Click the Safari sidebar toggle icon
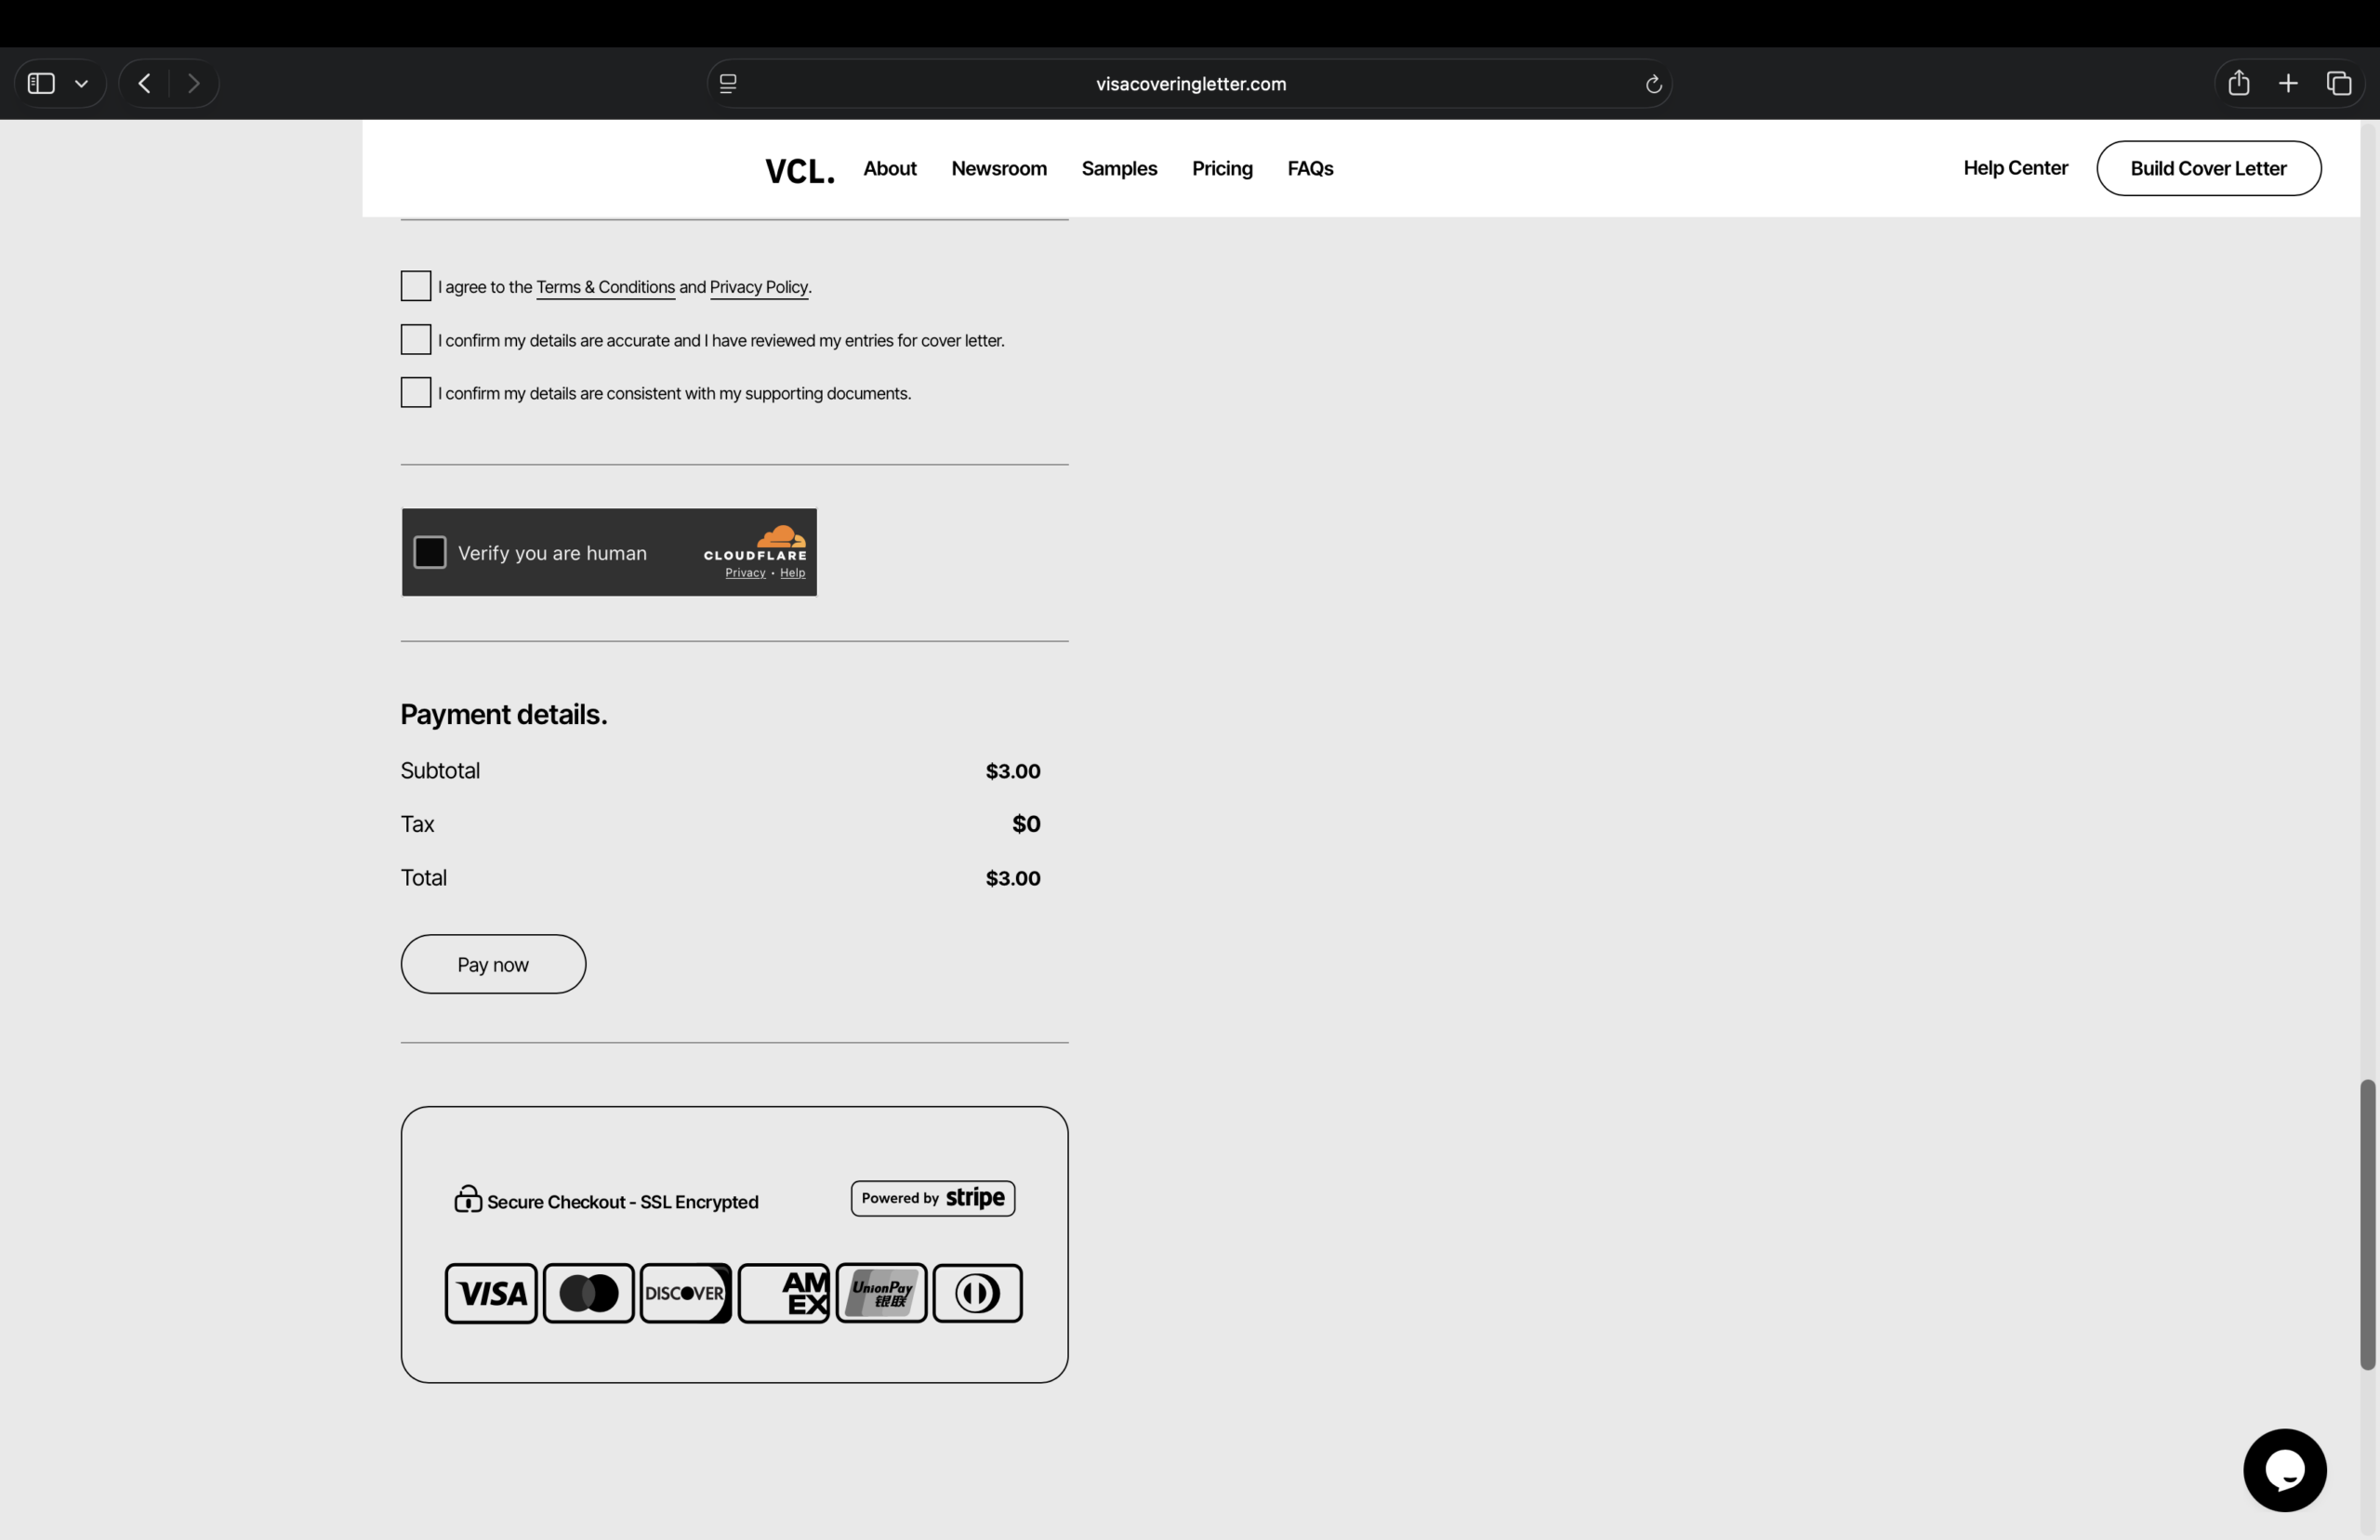The image size is (2380, 1540). coord(41,83)
